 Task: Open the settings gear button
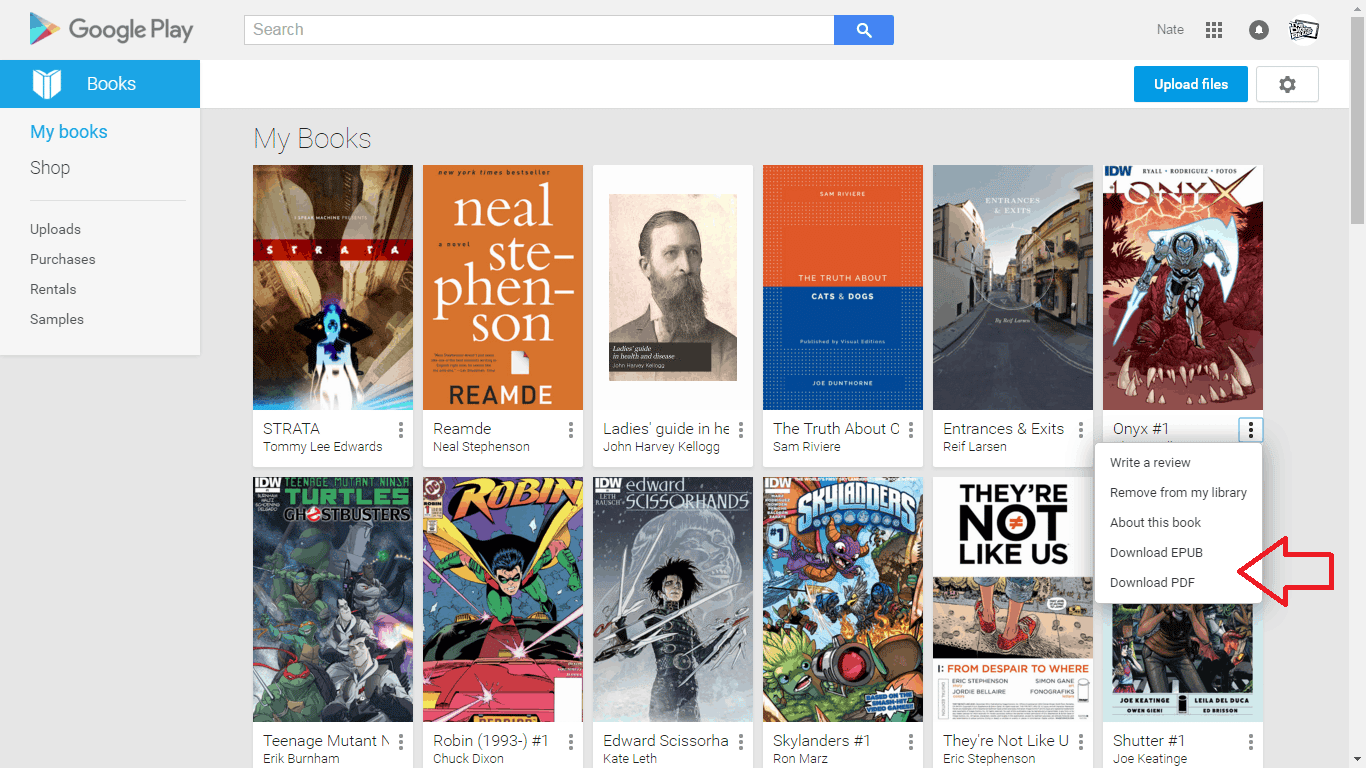click(x=1287, y=85)
